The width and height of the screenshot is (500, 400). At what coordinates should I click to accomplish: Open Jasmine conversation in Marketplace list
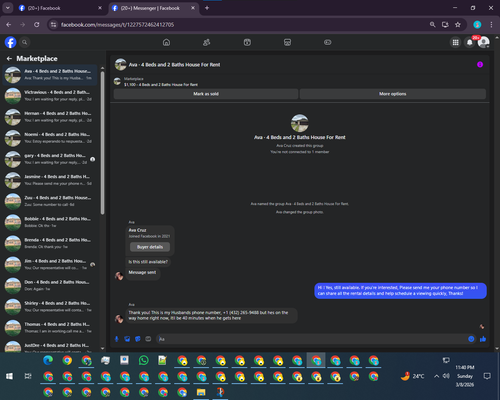50,180
